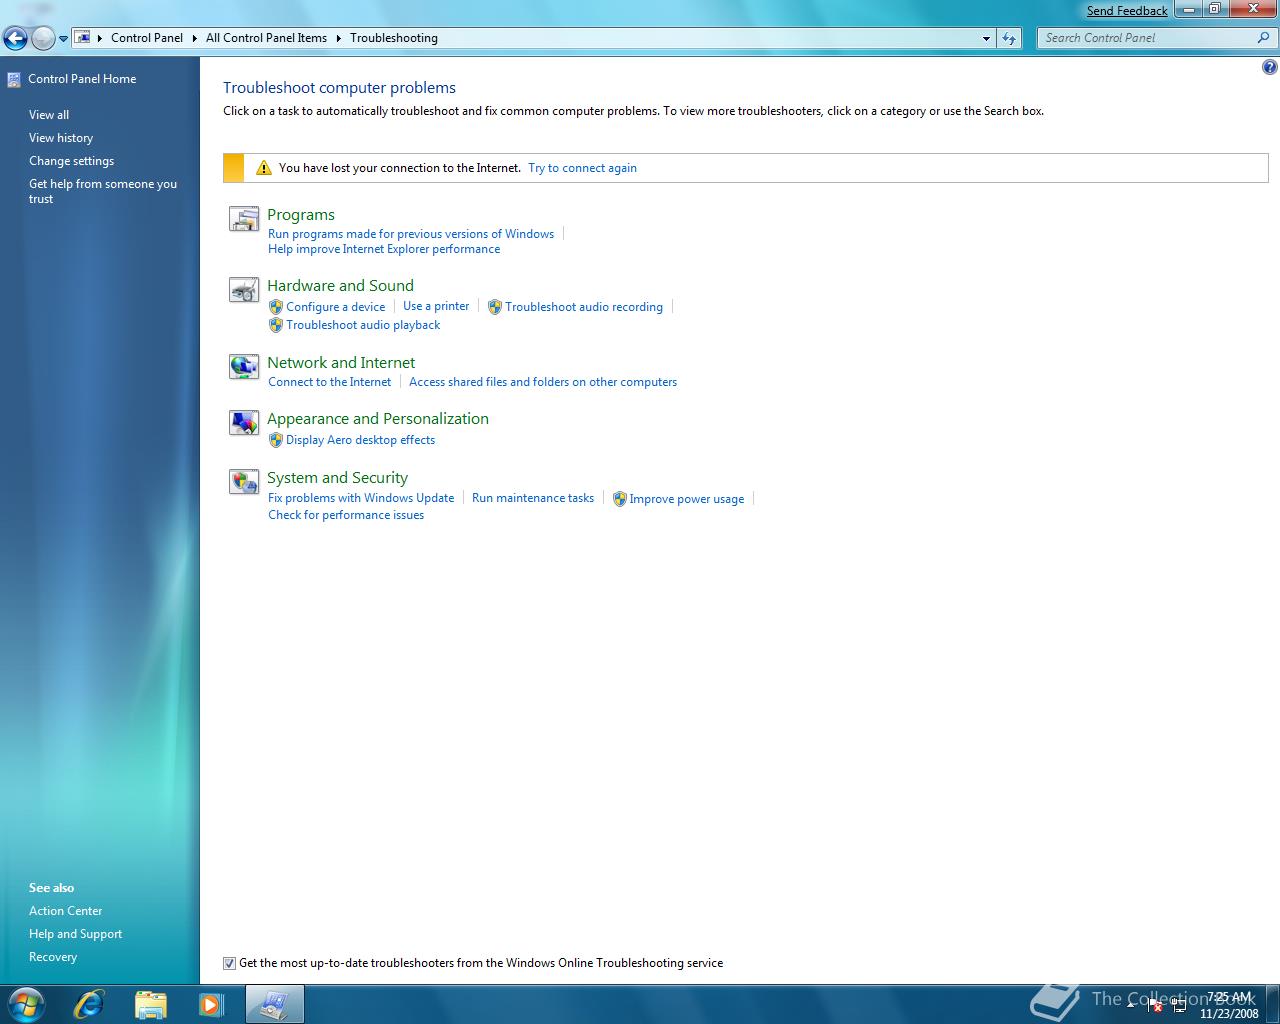Expand the address bar history dropdown

[x=986, y=38]
